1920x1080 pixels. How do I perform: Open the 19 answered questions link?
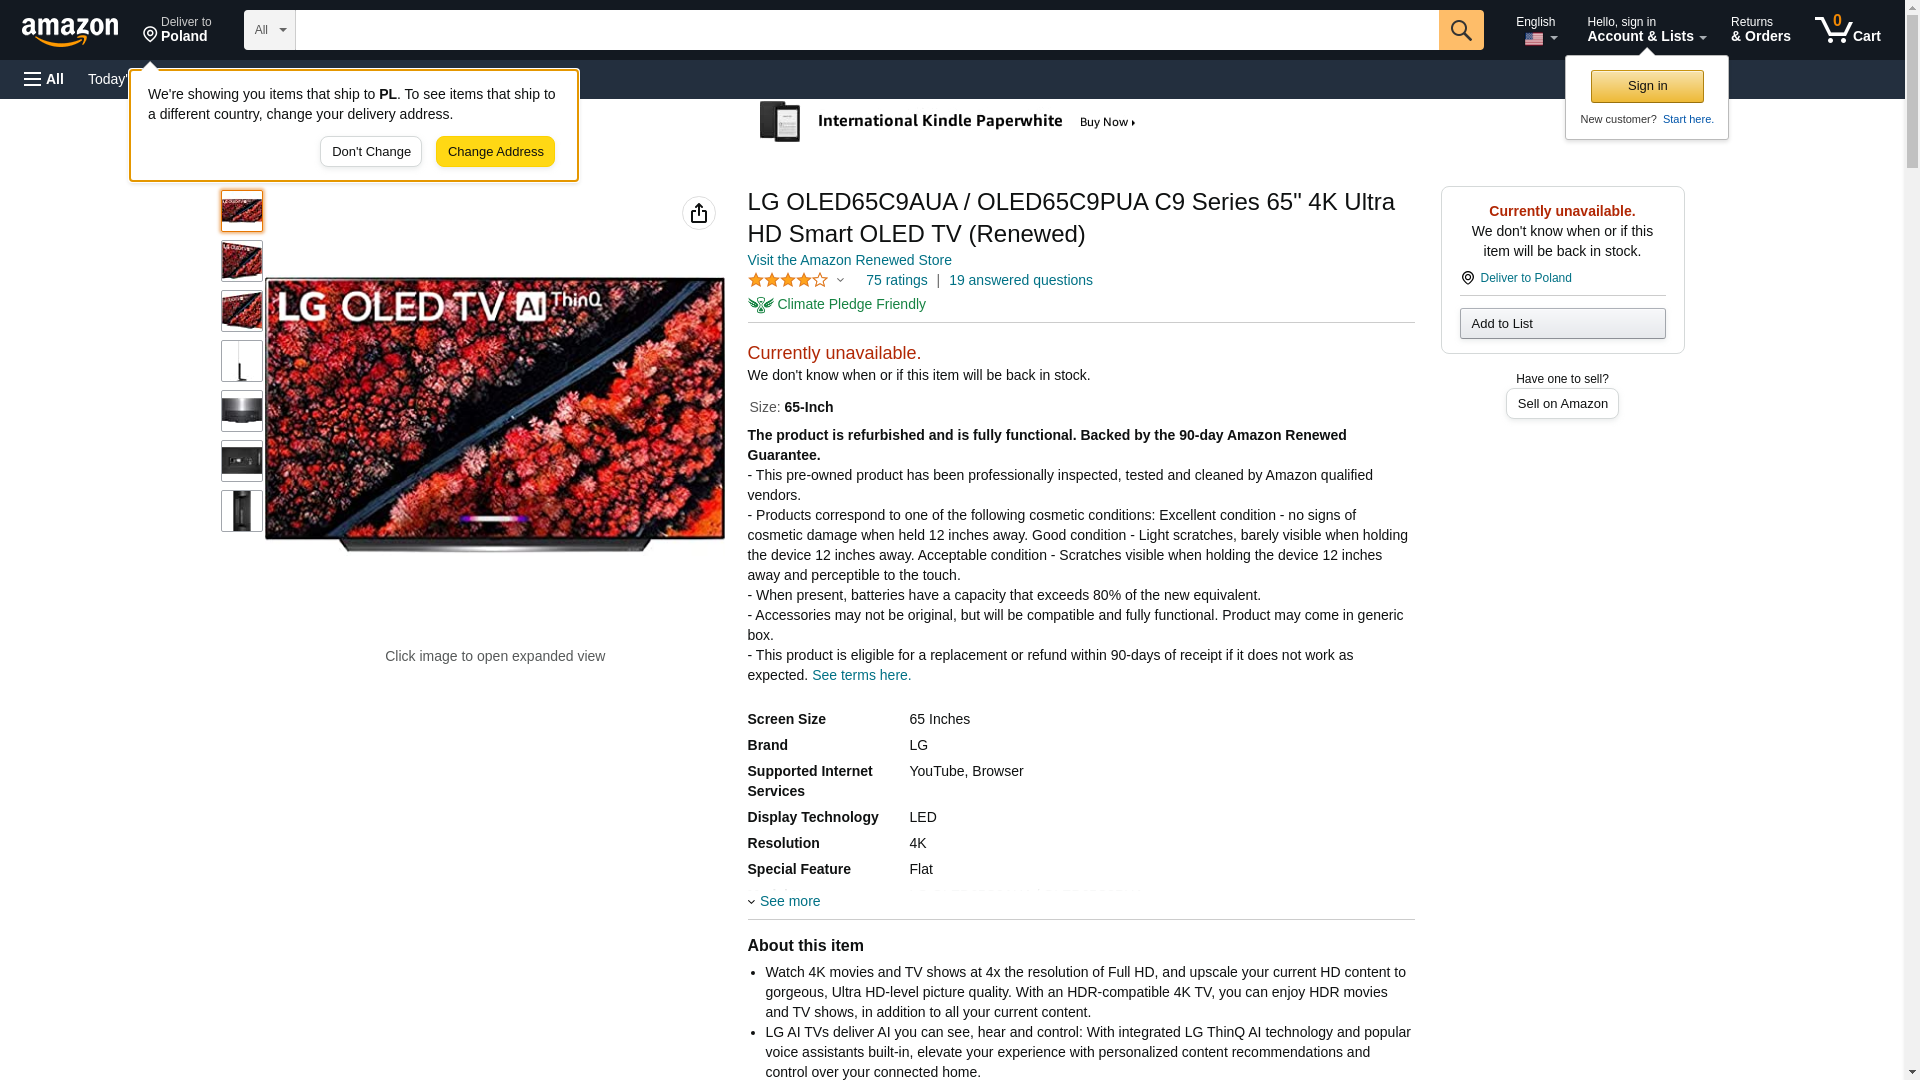pyautogui.click(x=1020, y=281)
